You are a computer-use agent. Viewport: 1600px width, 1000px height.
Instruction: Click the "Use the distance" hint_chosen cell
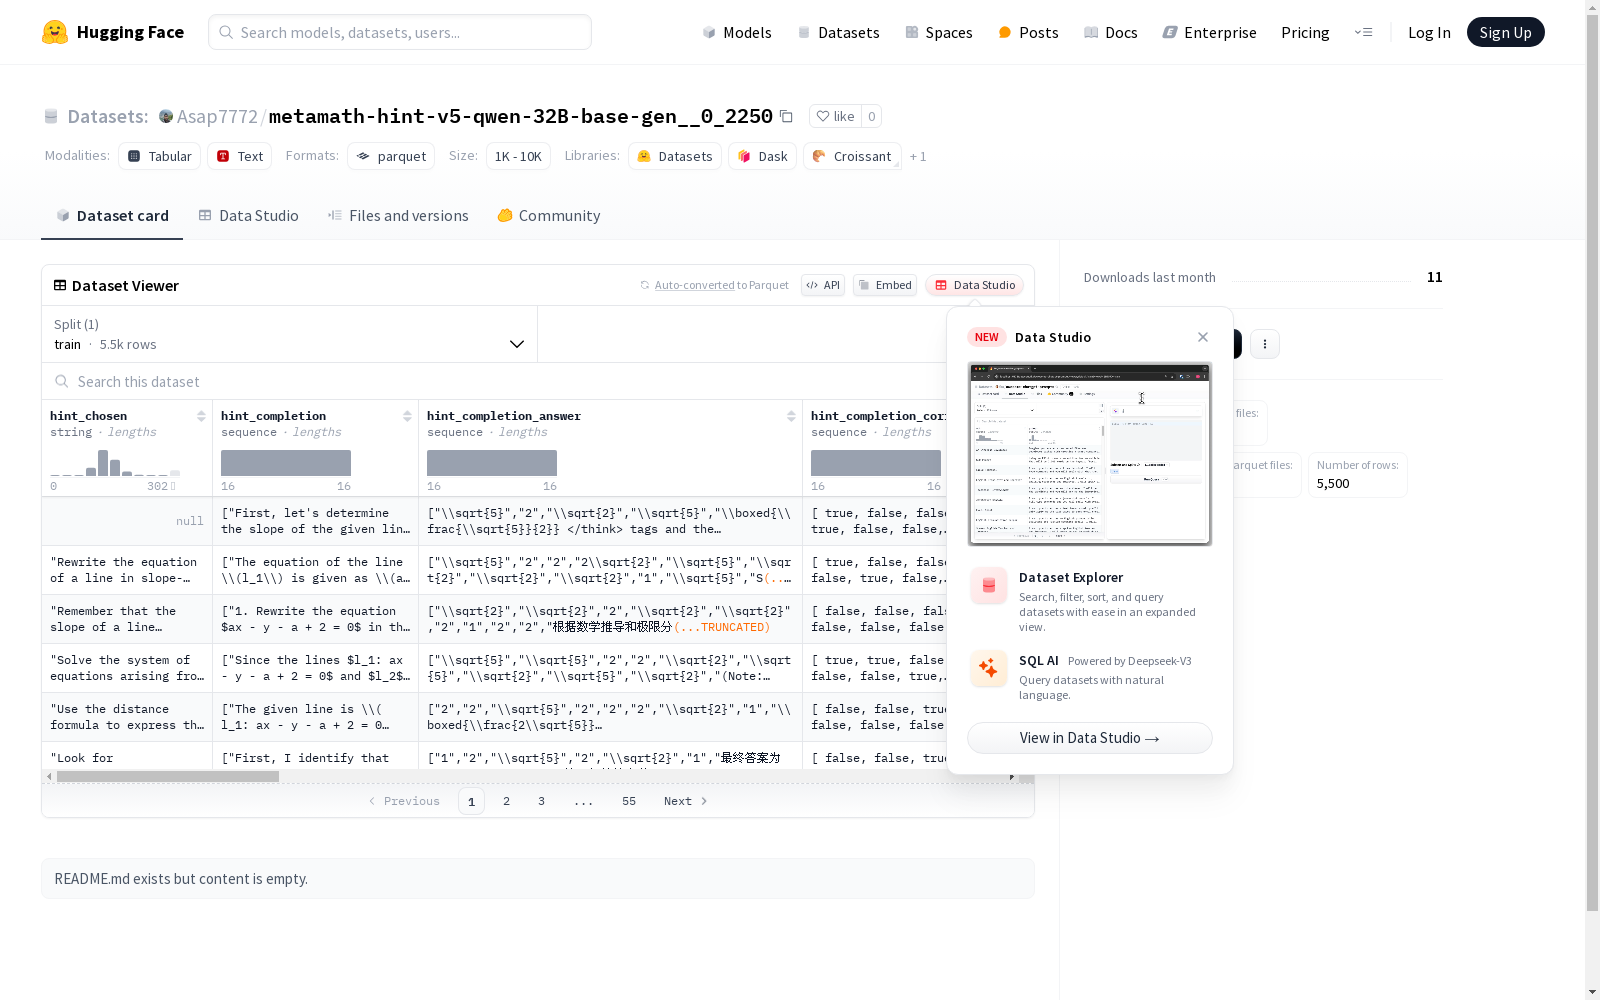point(127,717)
